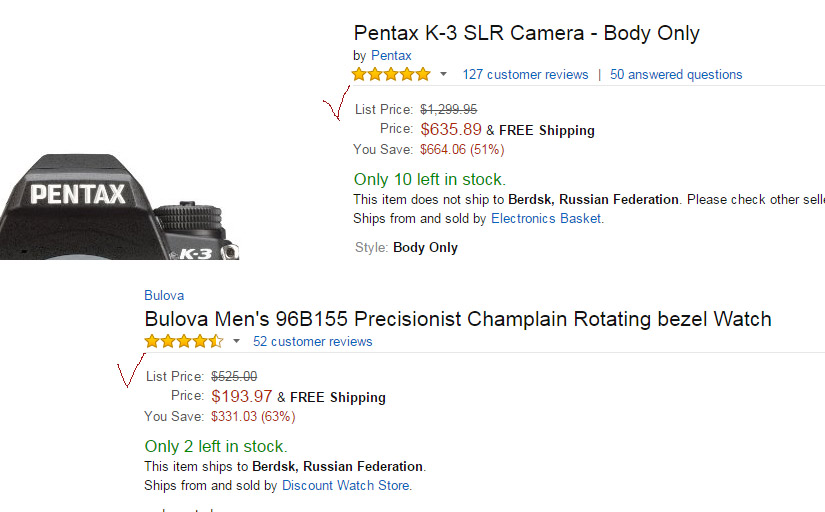The image size is (825, 512).
Task: Open the Bulova brand link
Action: pos(164,295)
